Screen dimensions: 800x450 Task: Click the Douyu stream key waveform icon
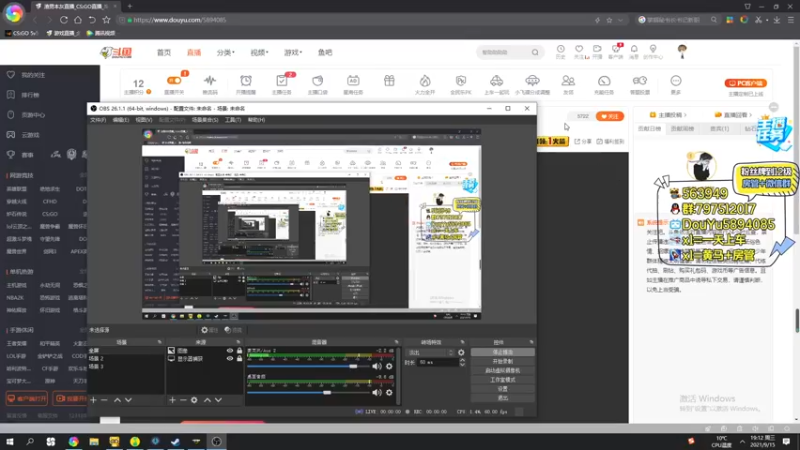pos(210,81)
